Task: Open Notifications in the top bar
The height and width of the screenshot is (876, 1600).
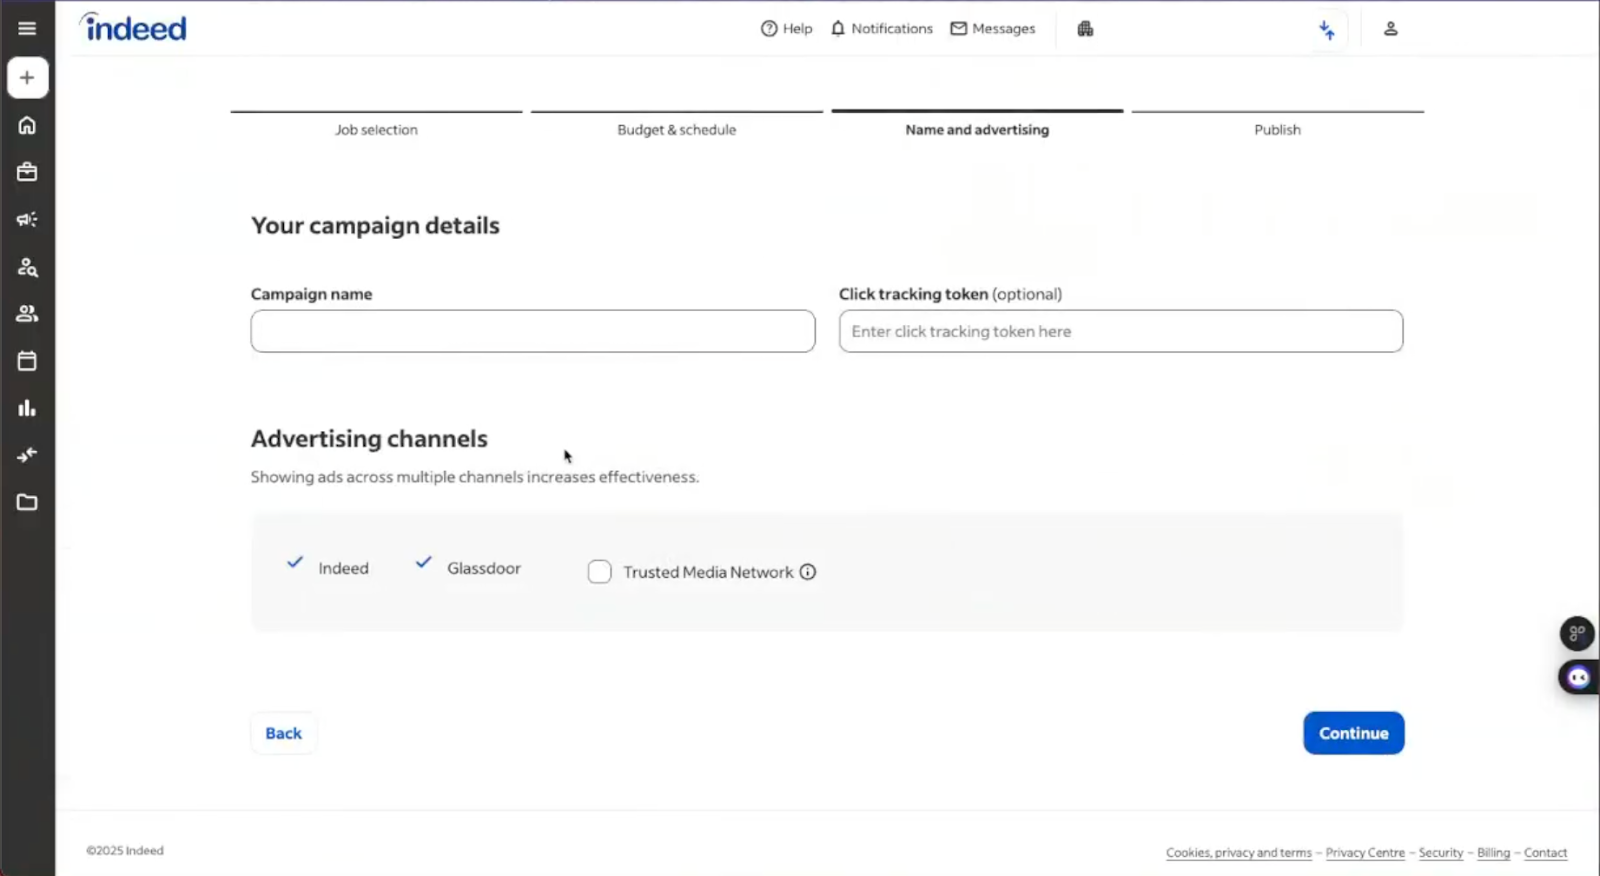Action: 881,29
